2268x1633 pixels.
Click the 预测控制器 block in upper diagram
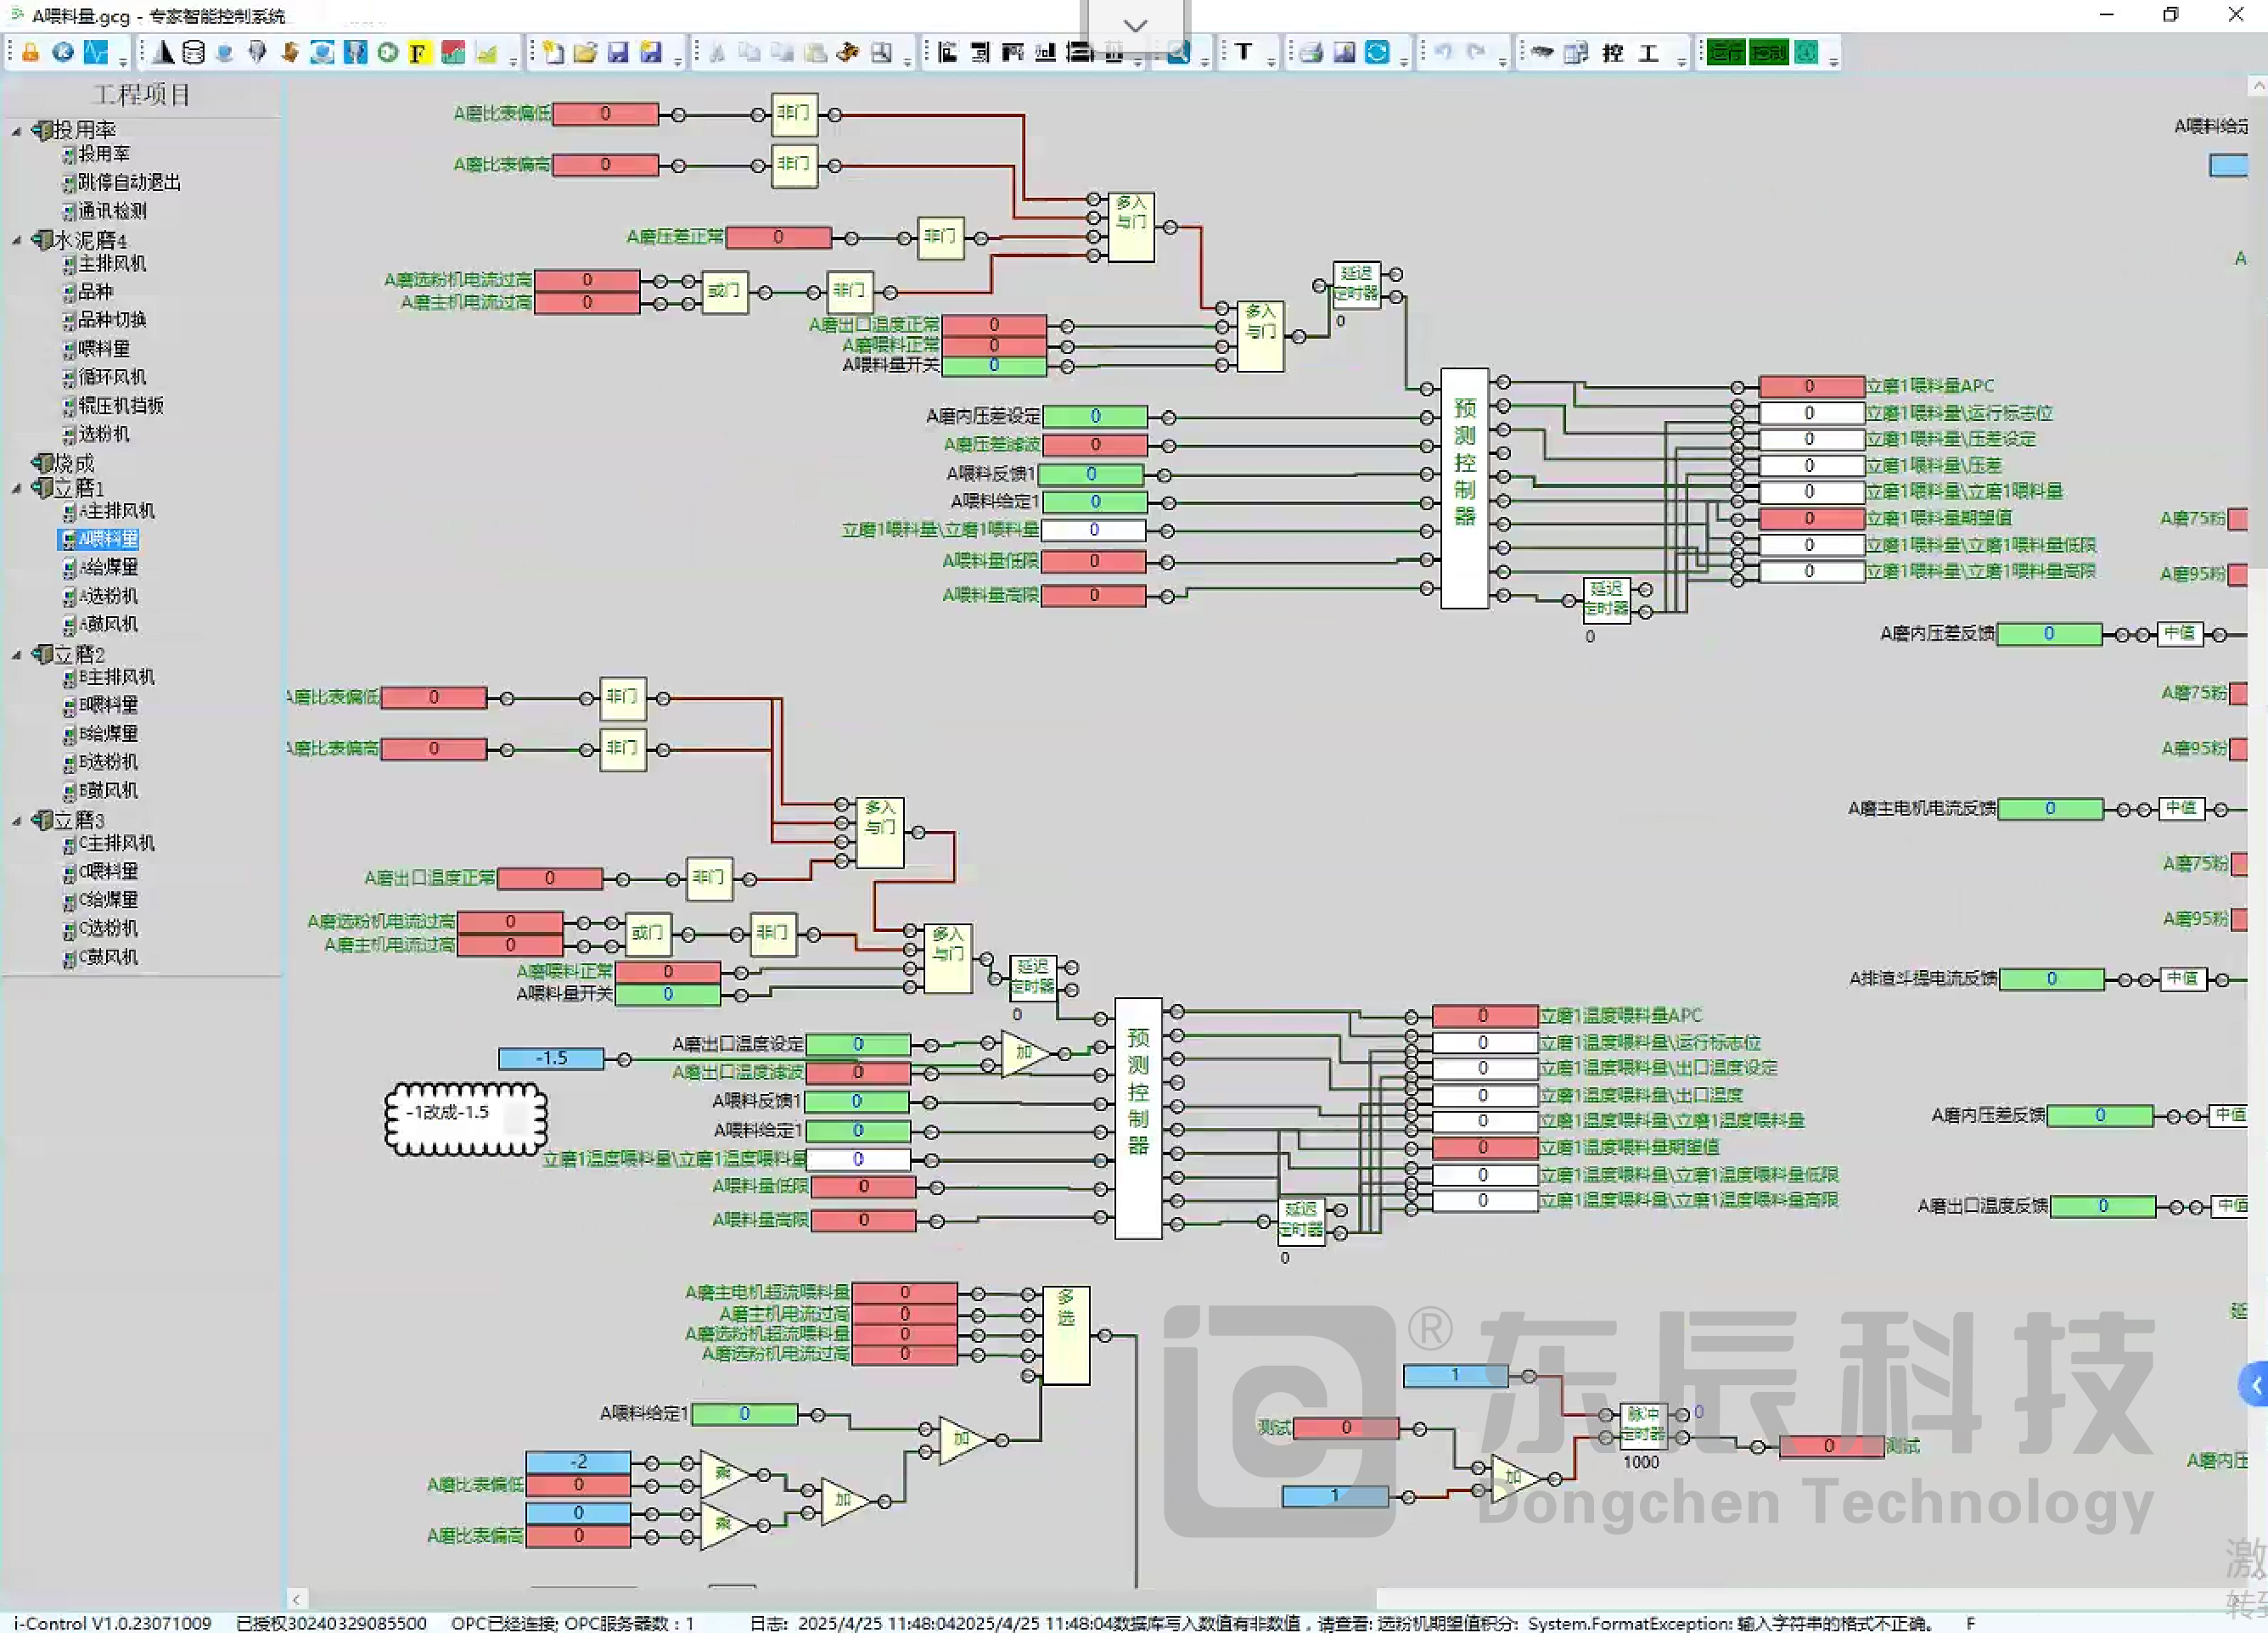[x=1464, y=488]
